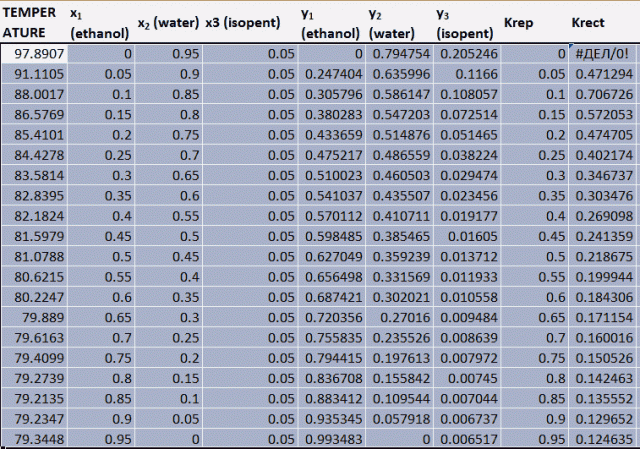640x449 pixels.
Task: Select the temperature cell 79.889
Action: pos(33,318)
